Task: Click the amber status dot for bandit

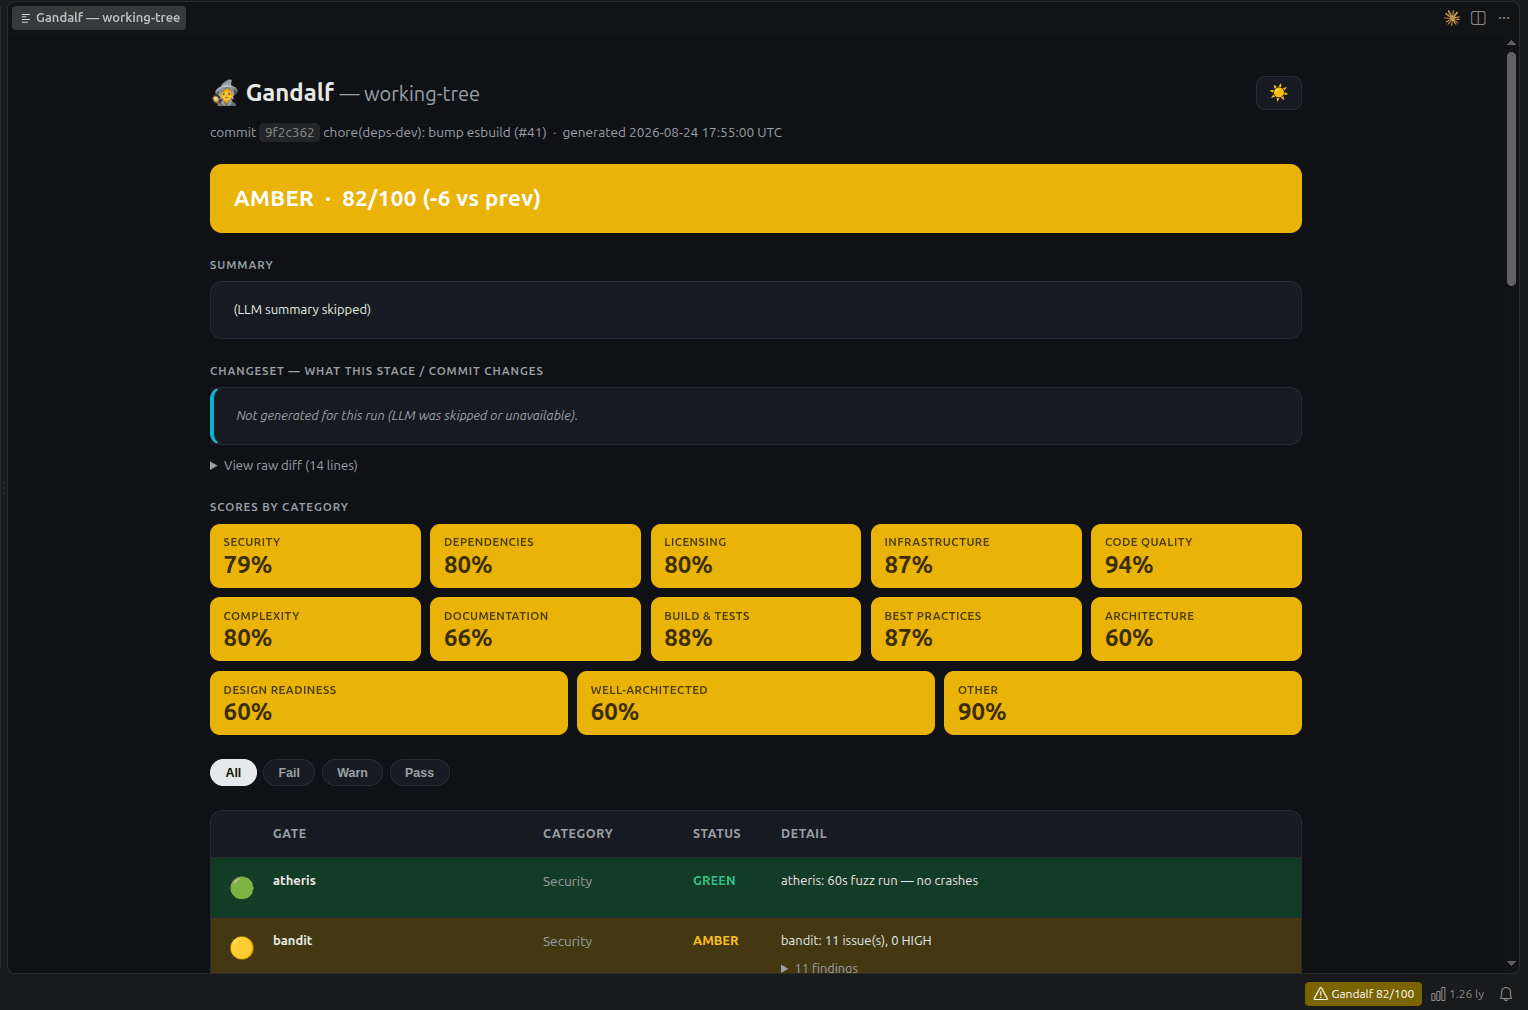Action: tap(242, 947)
